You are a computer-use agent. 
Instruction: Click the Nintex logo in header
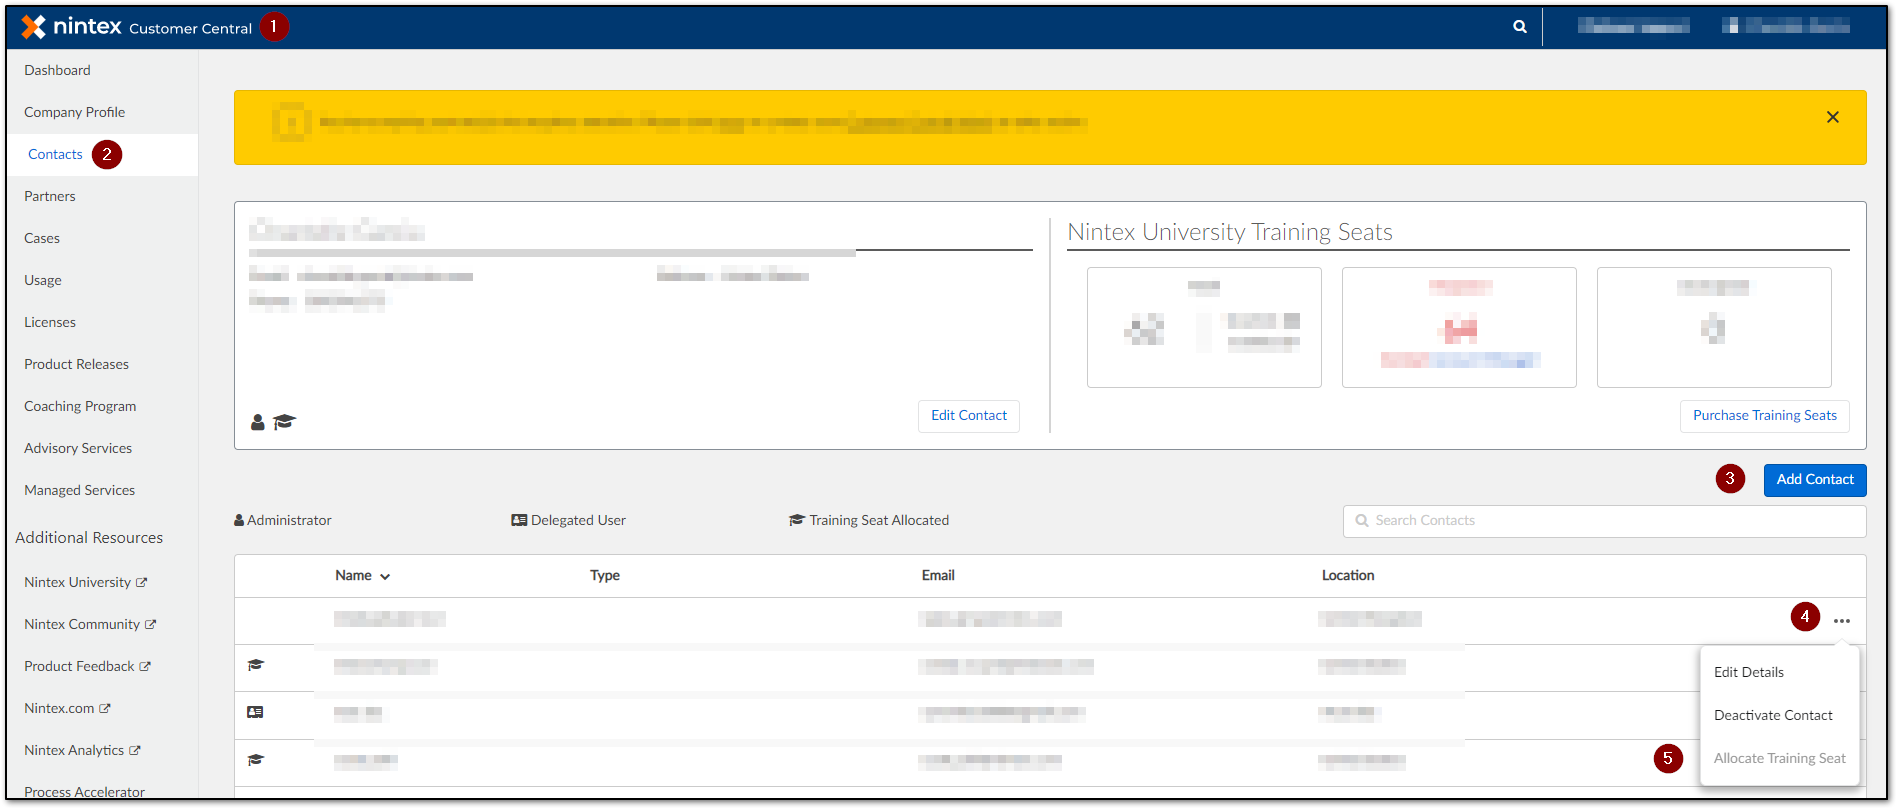click(71, 27)
